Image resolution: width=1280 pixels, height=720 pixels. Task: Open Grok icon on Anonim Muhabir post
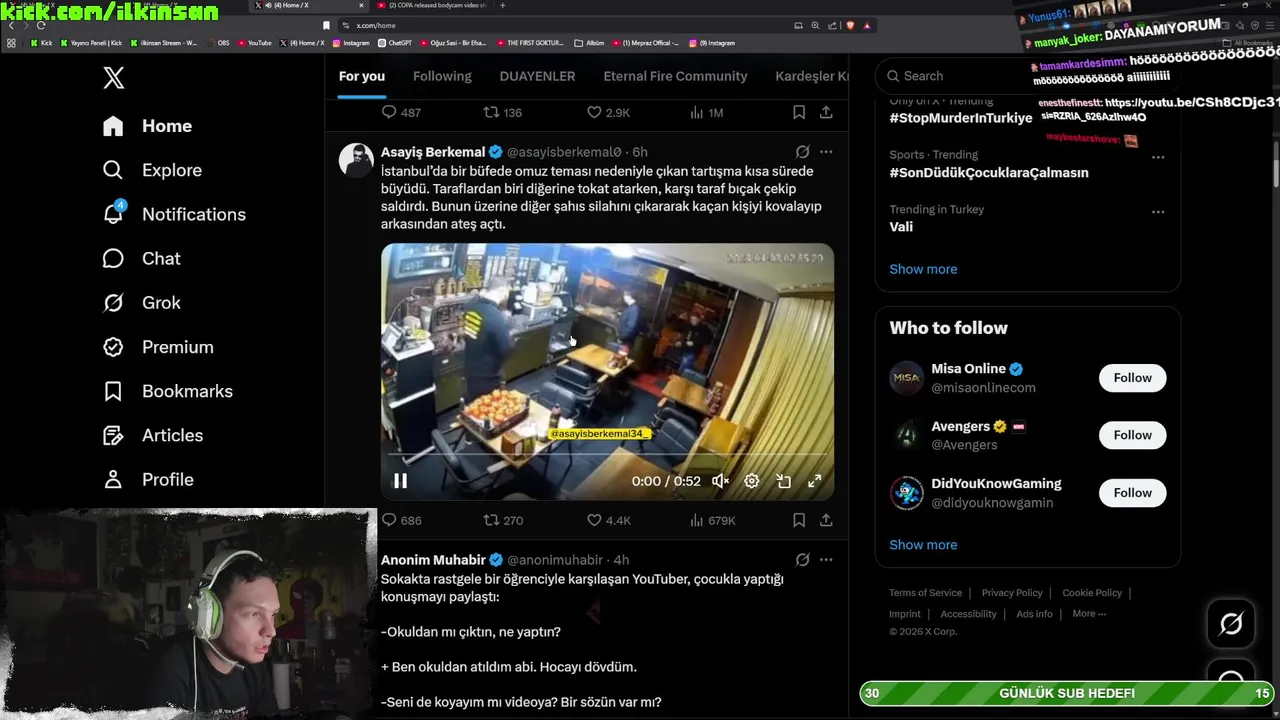point(802,560)
